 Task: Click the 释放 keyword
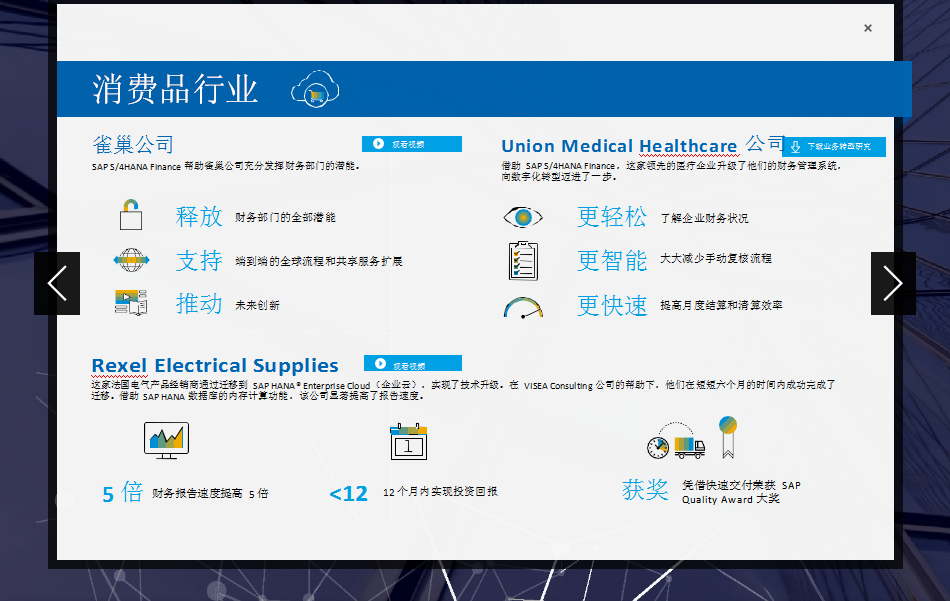click(x=199, y=216)
